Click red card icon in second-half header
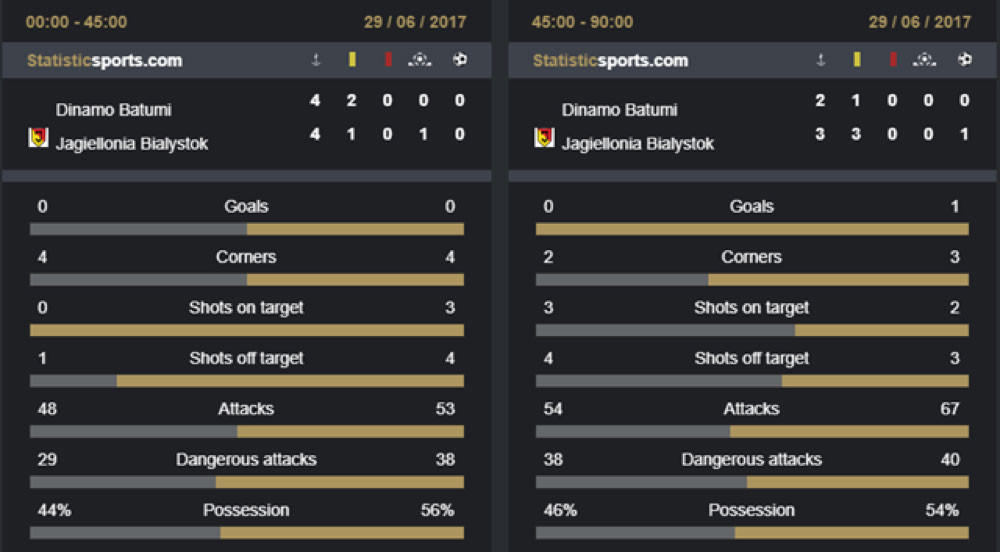Image resolution: width=1000 pixels, height=552 pixels. (893, 59)
